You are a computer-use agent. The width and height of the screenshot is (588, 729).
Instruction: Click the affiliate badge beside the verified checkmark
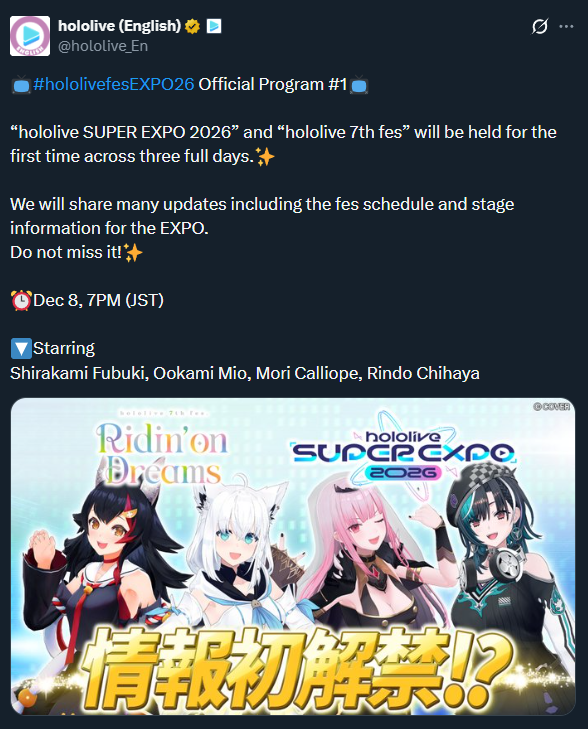coord(214,27)
